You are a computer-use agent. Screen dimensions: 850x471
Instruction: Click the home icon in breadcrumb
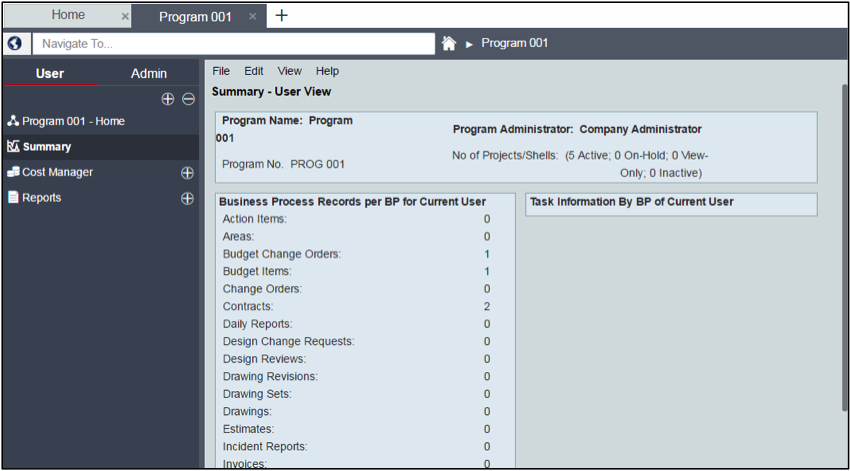[x=449, y=44]
